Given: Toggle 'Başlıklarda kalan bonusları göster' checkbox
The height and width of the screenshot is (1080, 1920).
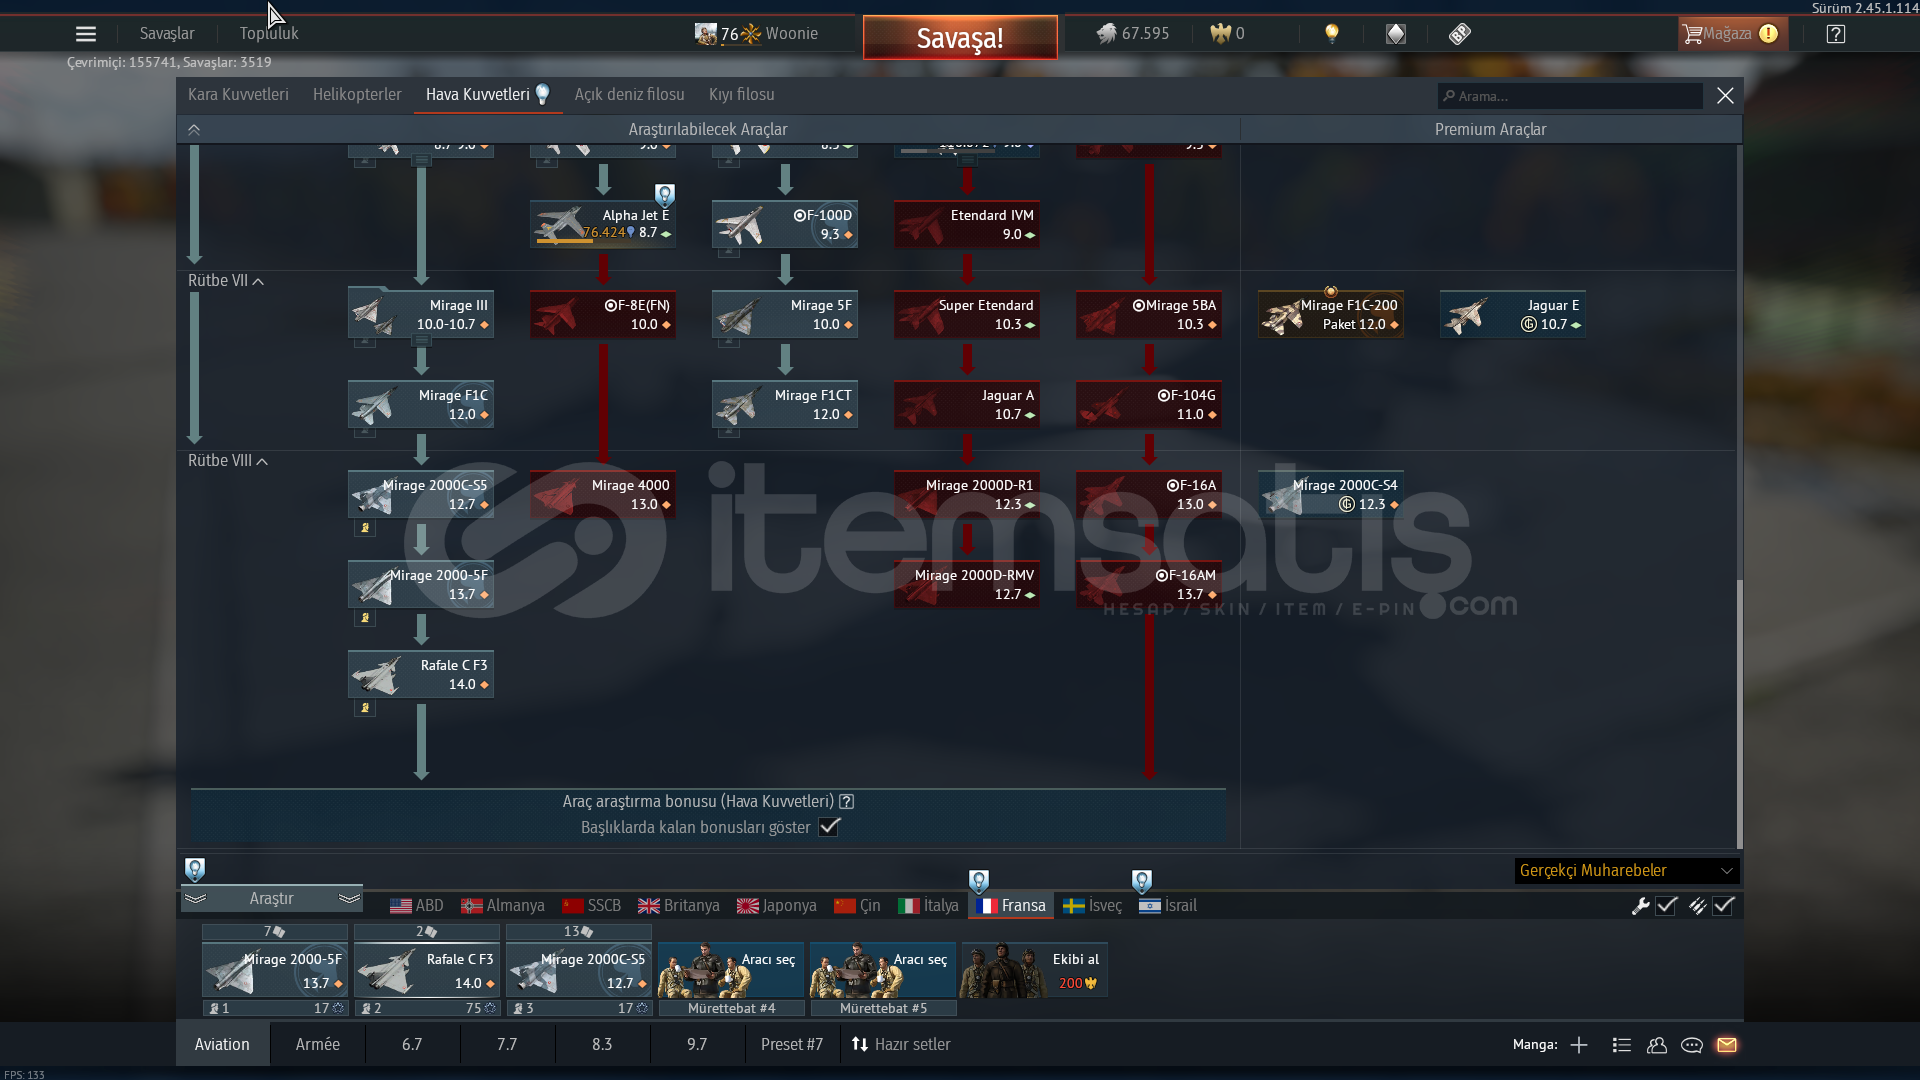Looking at the screenshot, I should point(829,827).
